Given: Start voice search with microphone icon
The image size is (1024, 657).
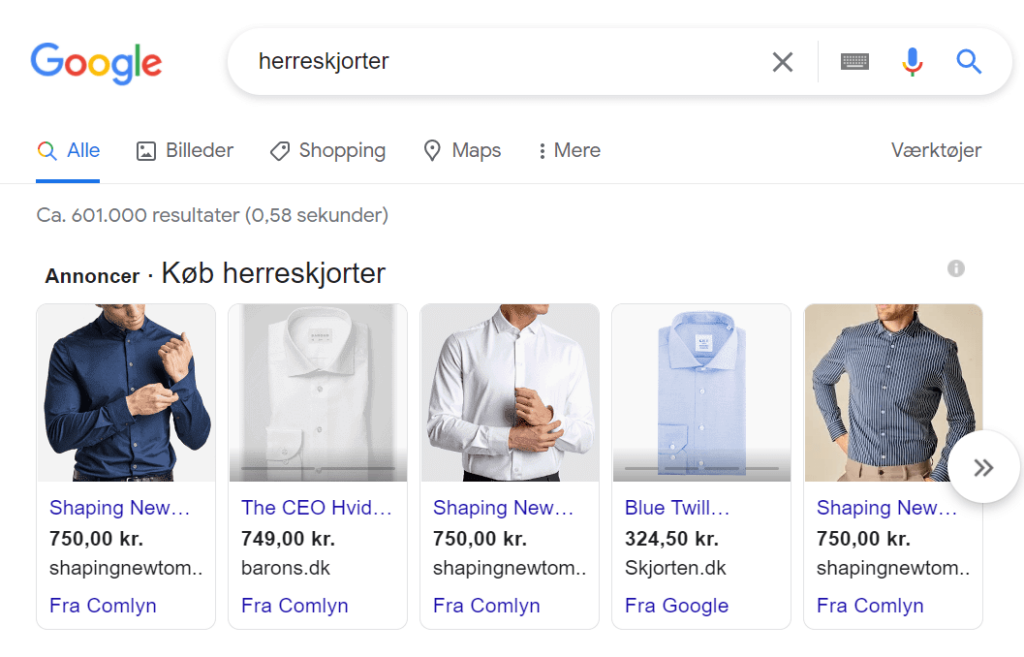Looking at the screenshot, I should [x=912, y=62].
